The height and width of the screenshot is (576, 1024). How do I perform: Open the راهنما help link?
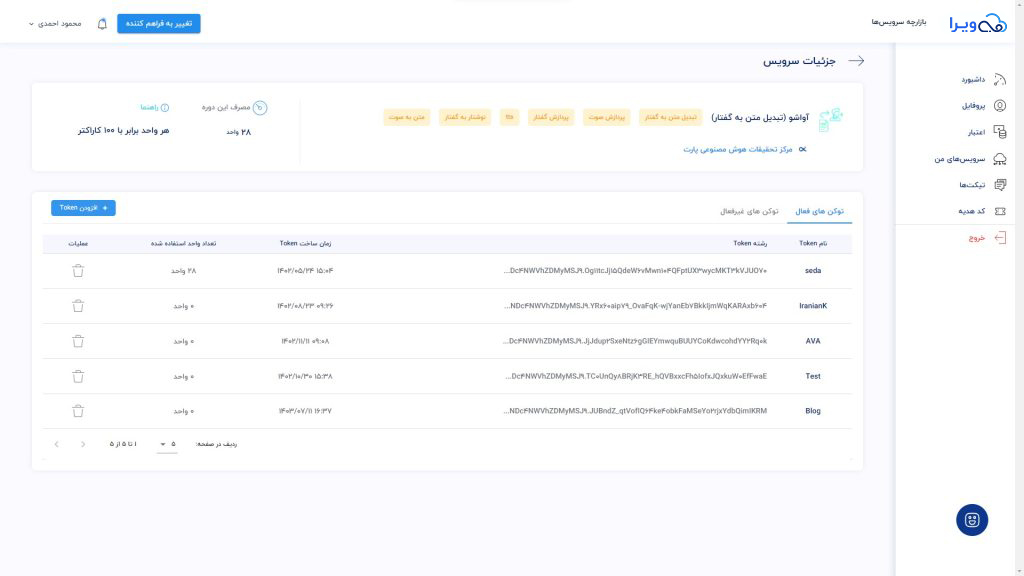tap(155, 107)
